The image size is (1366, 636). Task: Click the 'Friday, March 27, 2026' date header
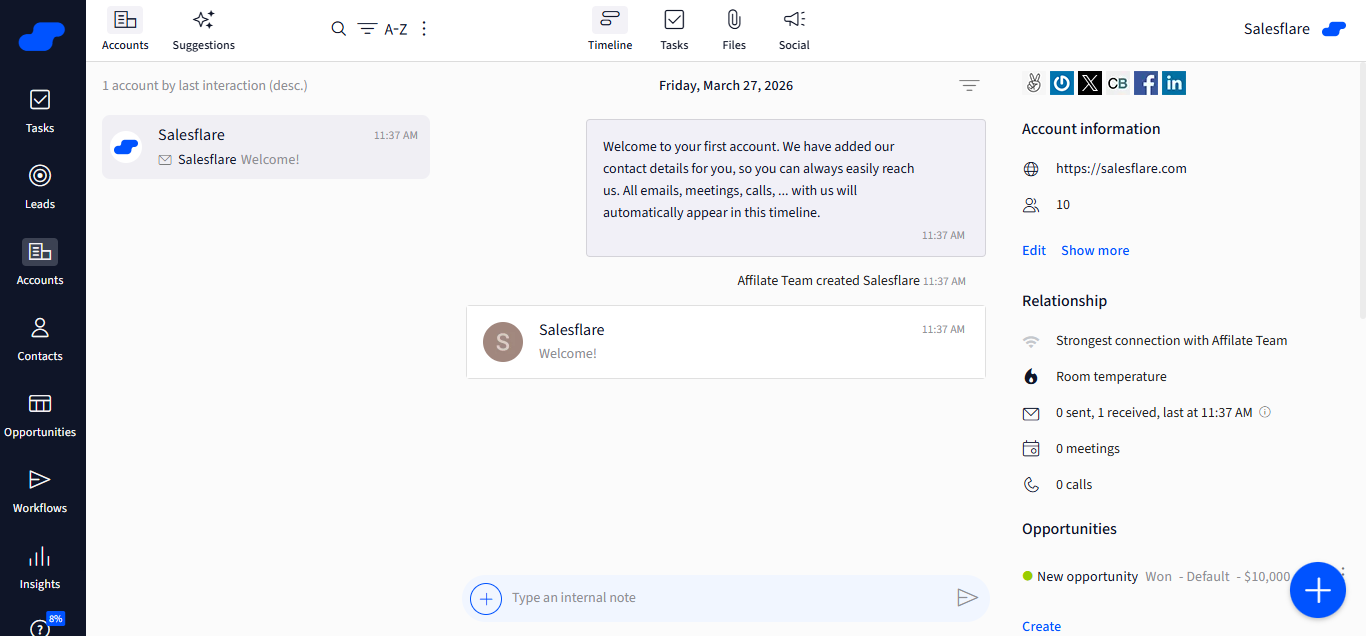click(726, 86)
